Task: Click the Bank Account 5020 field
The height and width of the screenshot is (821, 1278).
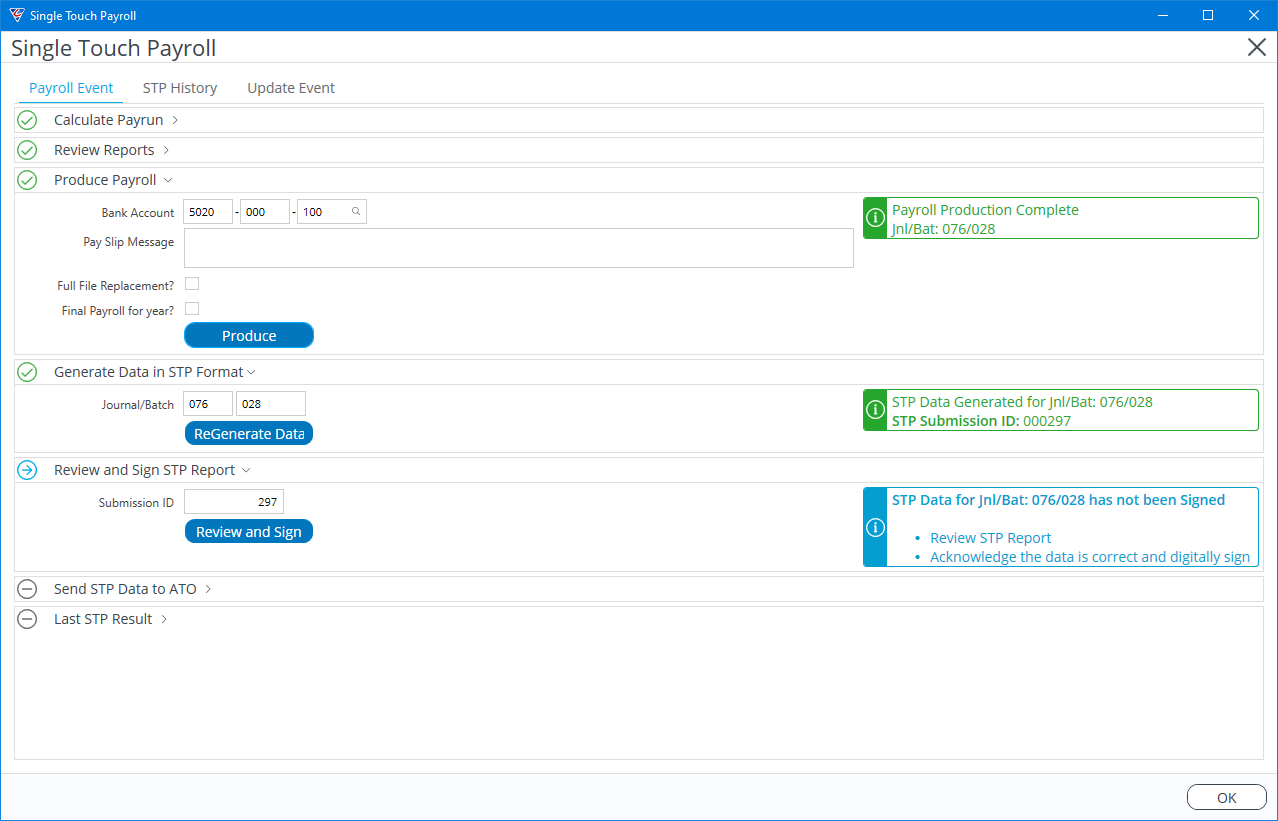Action: [x=208, y=212]
